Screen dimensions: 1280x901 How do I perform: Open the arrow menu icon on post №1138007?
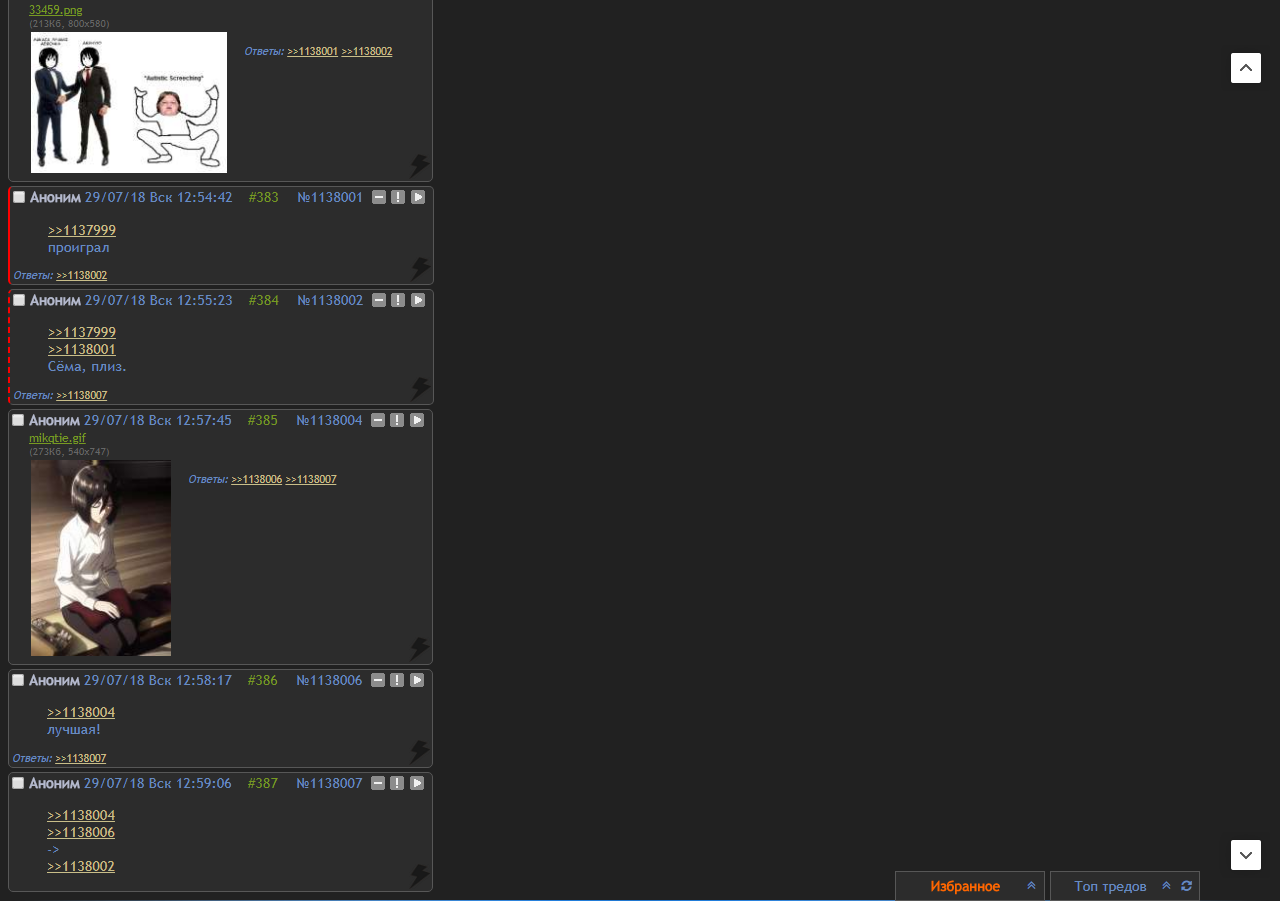point(417,783)
